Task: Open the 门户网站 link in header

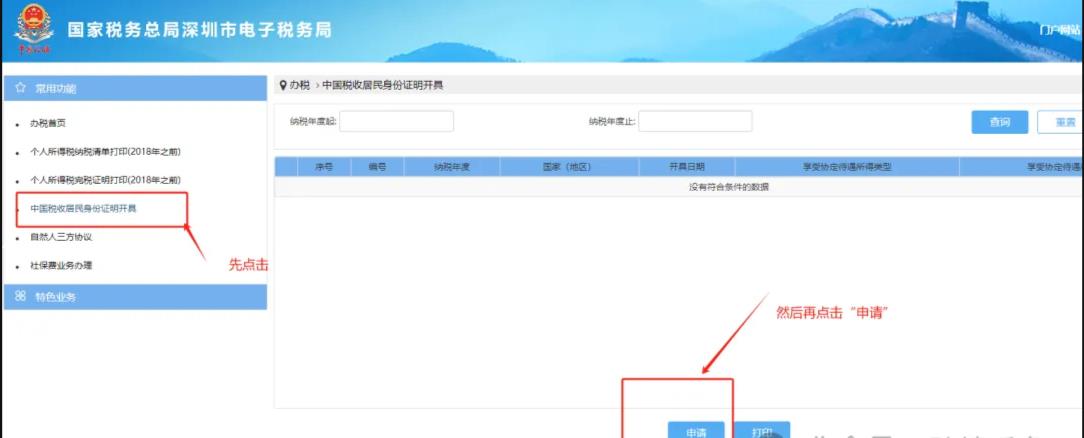Action: pyautogui.click(x=1060, y=30)
